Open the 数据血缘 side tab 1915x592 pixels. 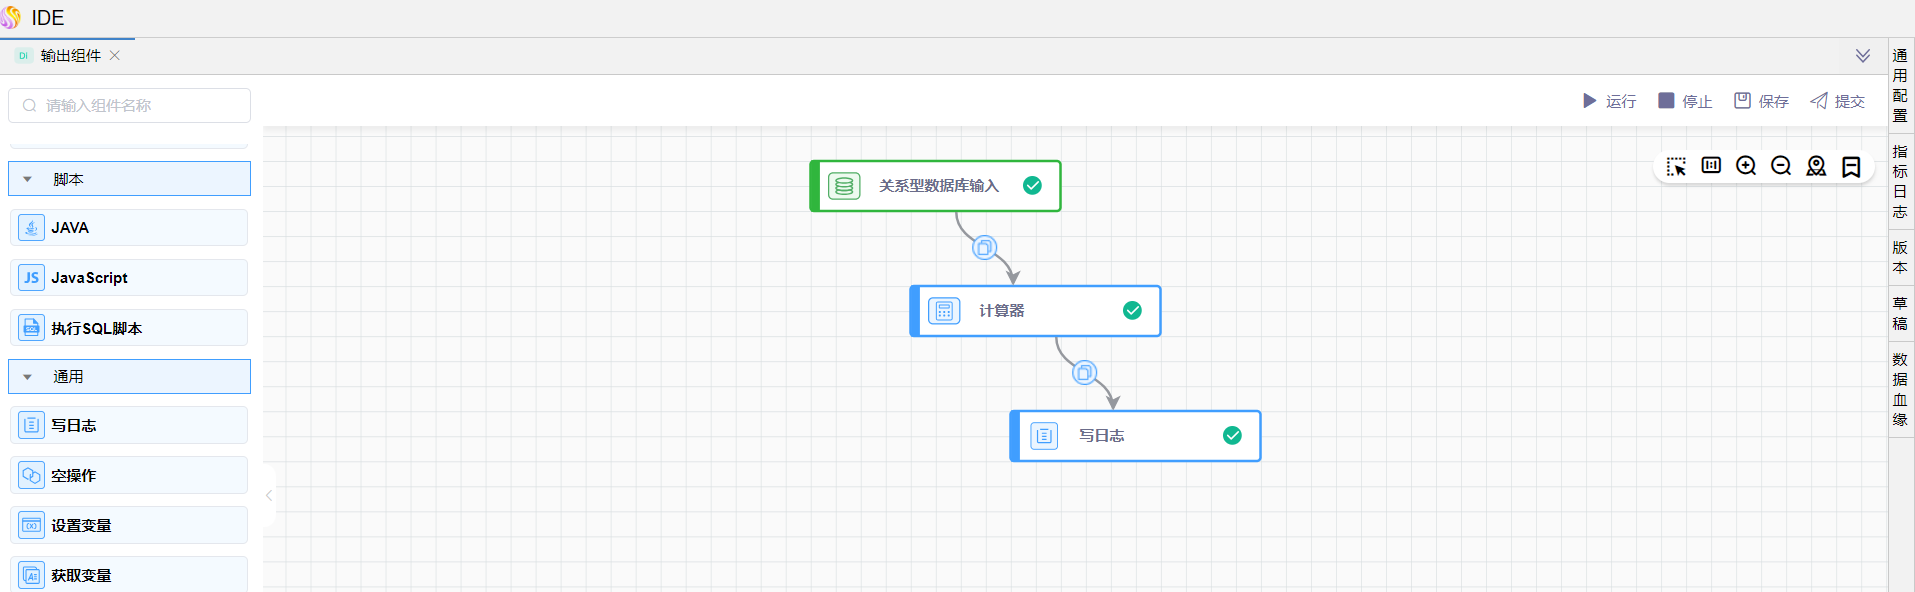point(1900,389)
